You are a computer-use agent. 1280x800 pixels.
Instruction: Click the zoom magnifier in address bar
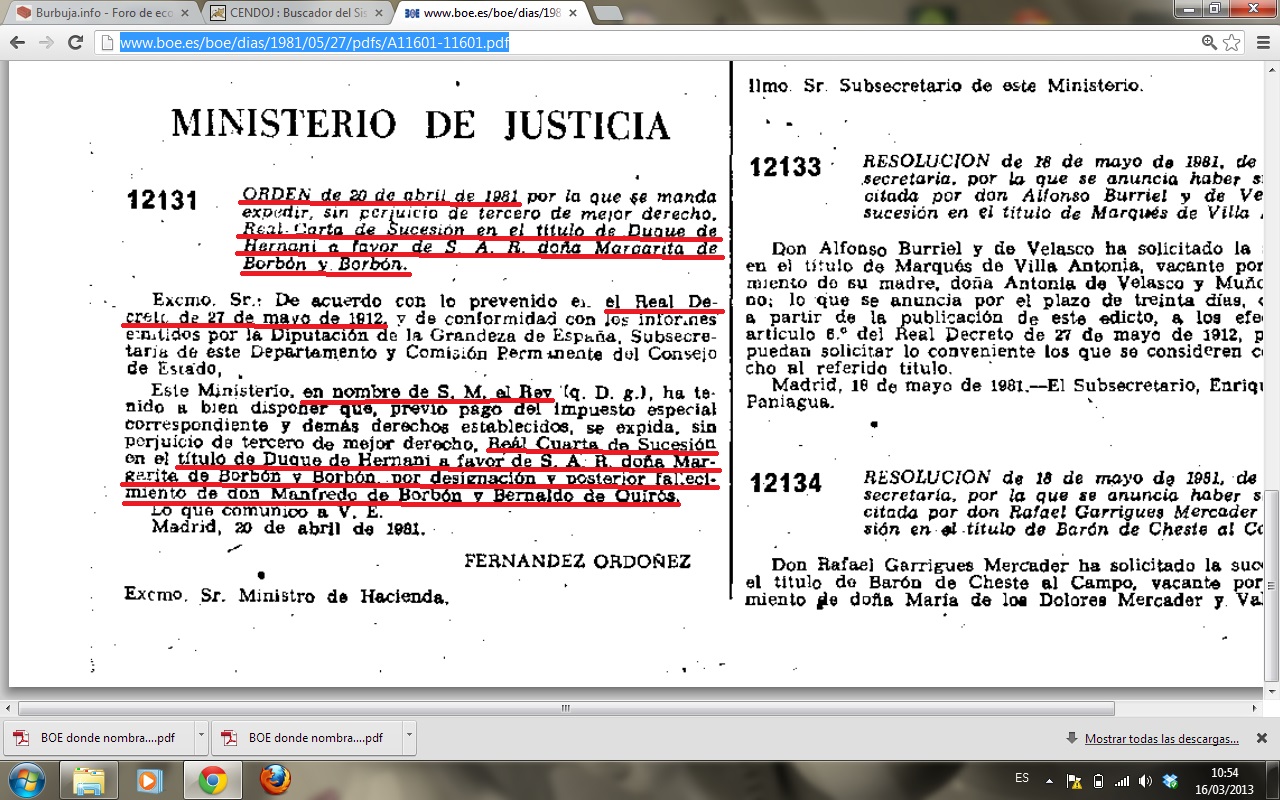pos(1209,43)
